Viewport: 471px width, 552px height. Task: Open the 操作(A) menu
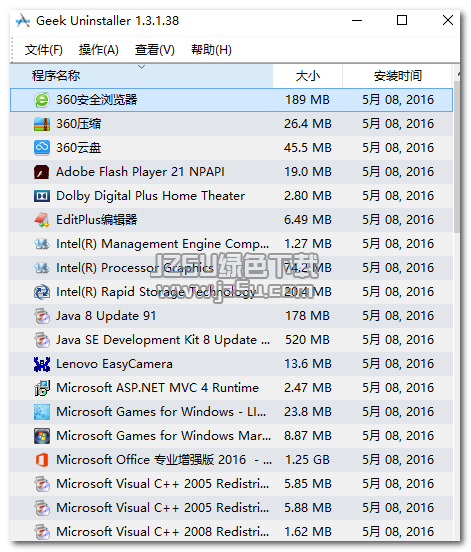99,50
